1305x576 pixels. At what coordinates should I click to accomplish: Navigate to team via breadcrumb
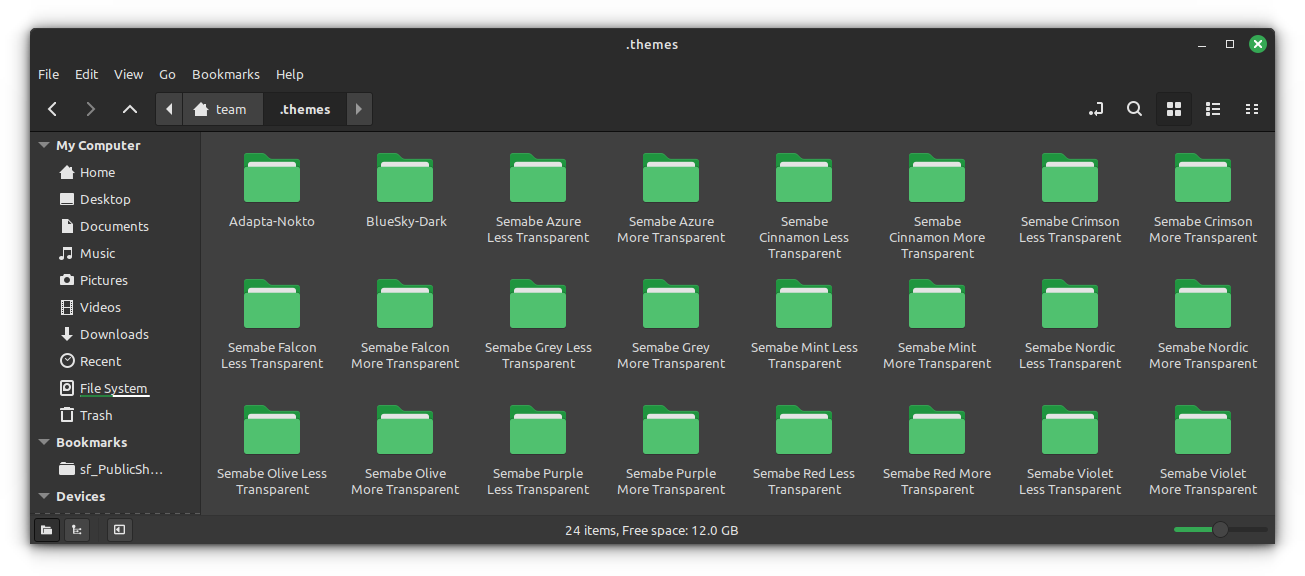click(x=223, y=108)
